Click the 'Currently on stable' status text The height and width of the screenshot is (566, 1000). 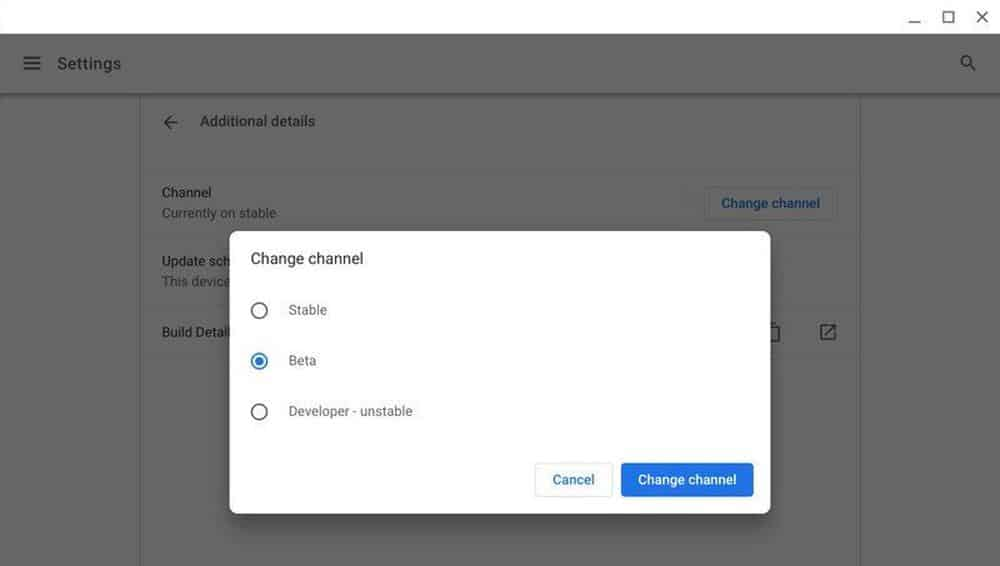pyautogui.click(x=219, y=213)
